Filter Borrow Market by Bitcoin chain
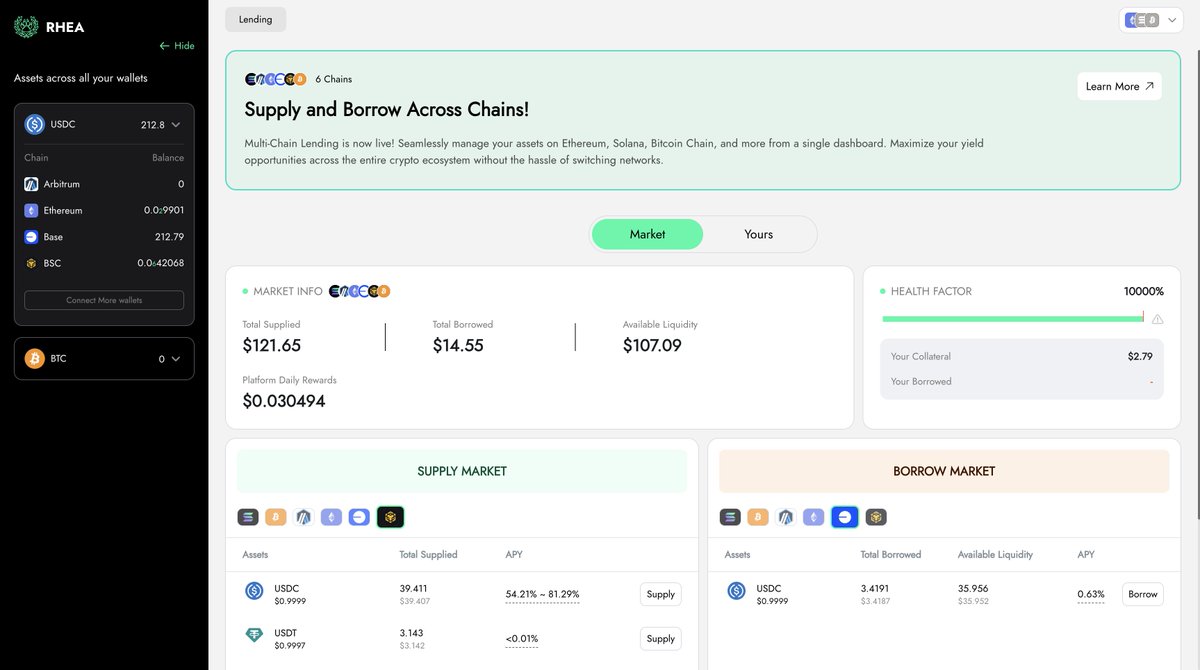1200x670 pixels. point(758,517)
